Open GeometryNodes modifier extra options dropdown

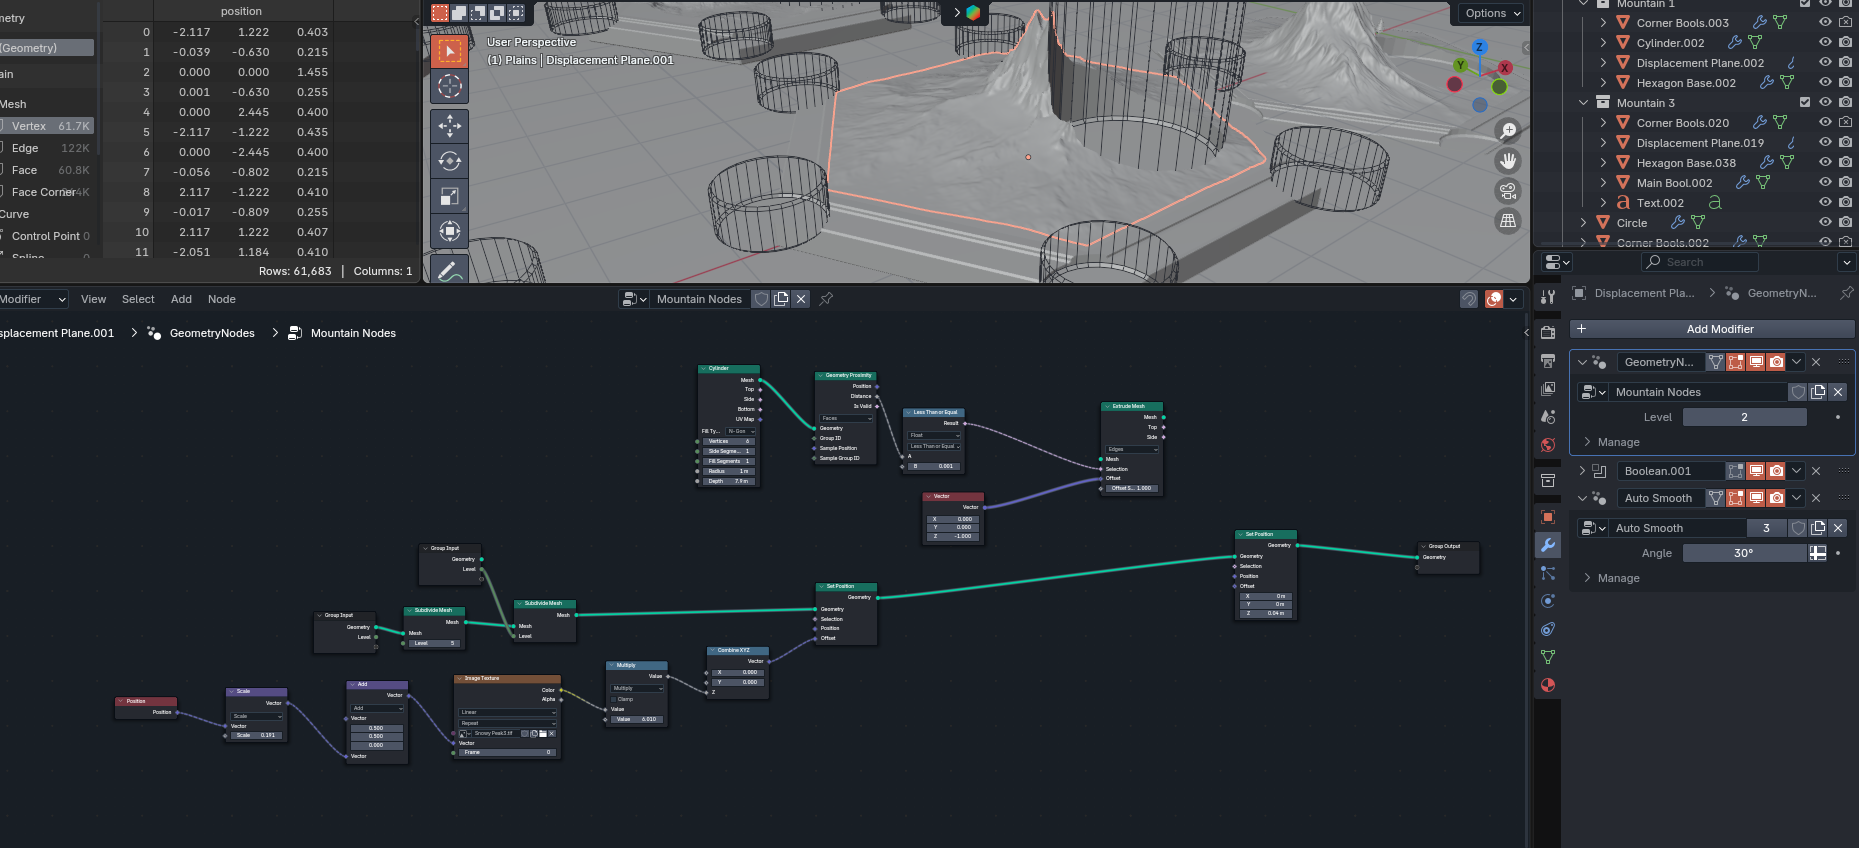(x=1796, y=362)
